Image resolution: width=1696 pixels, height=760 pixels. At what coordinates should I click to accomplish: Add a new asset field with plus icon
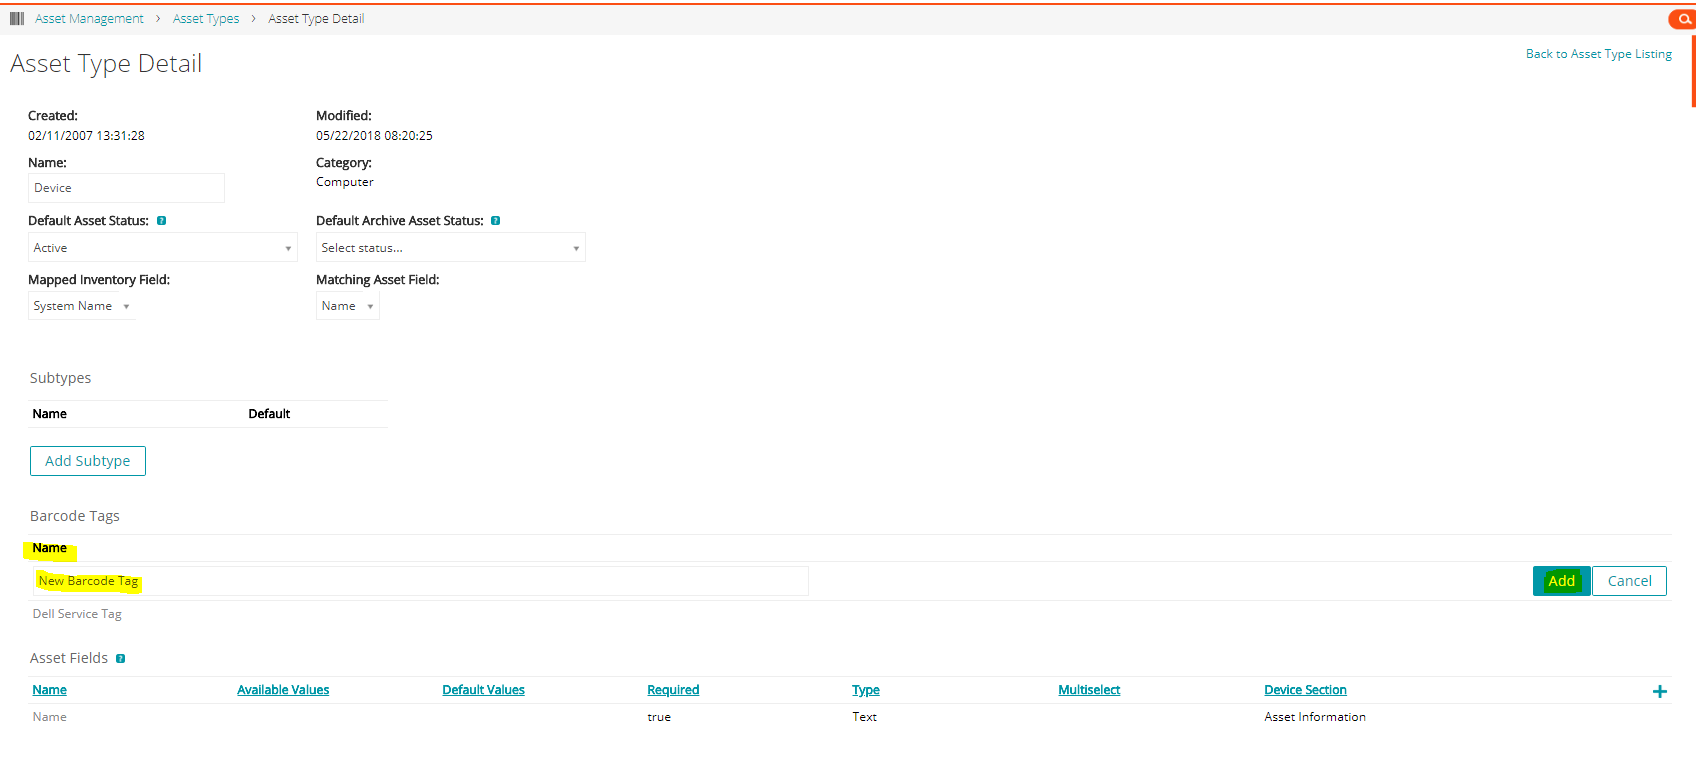click(x=1659, y=691)
